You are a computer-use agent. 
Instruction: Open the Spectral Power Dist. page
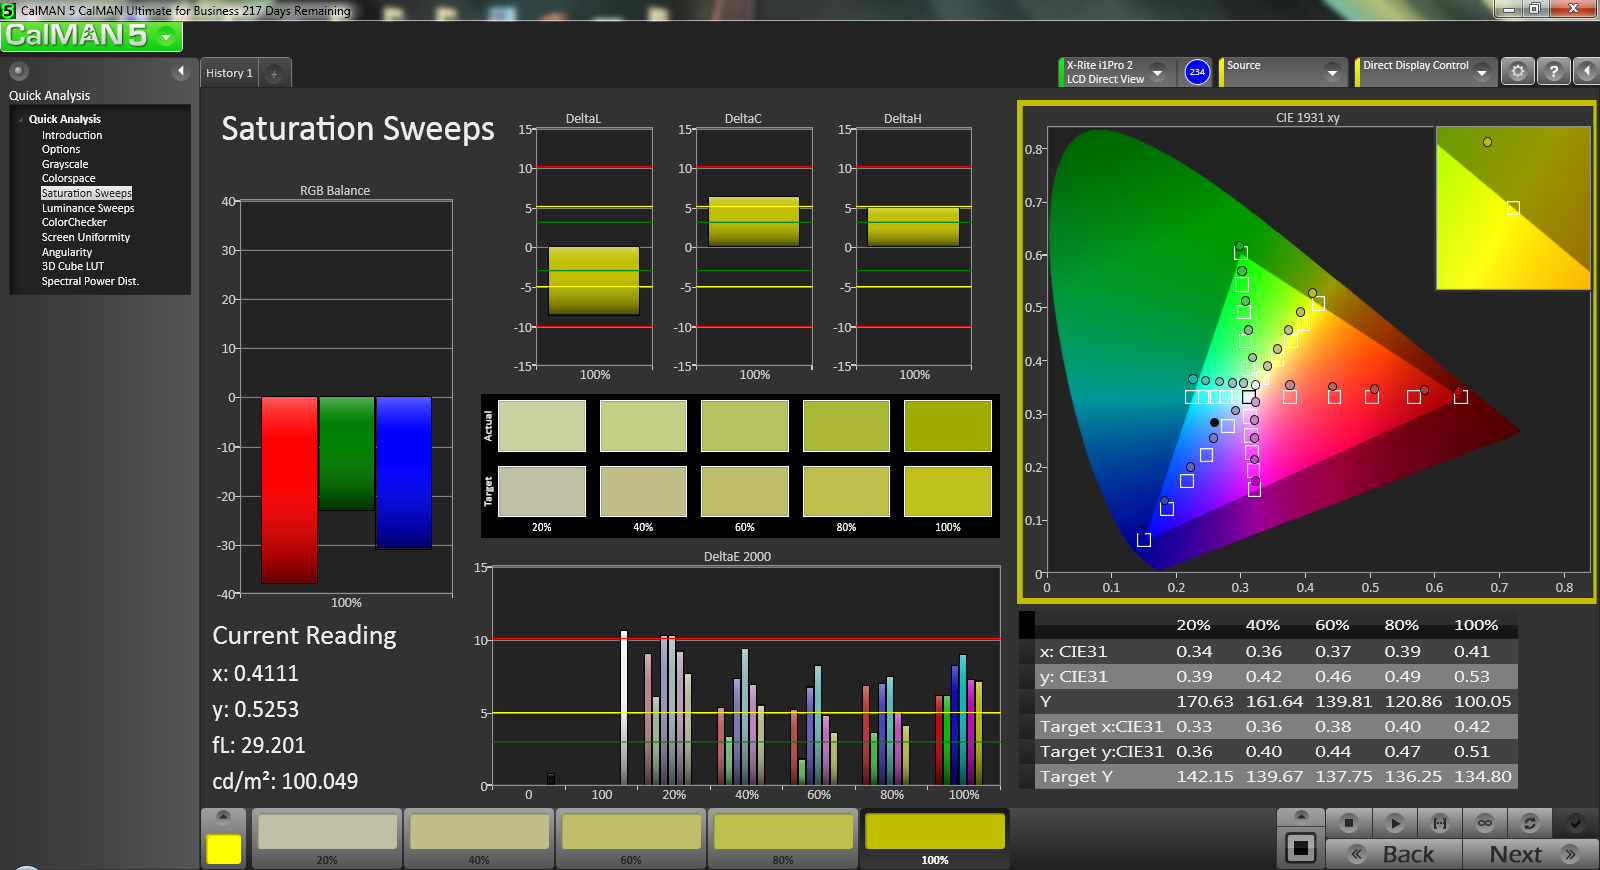click(90, 281)
